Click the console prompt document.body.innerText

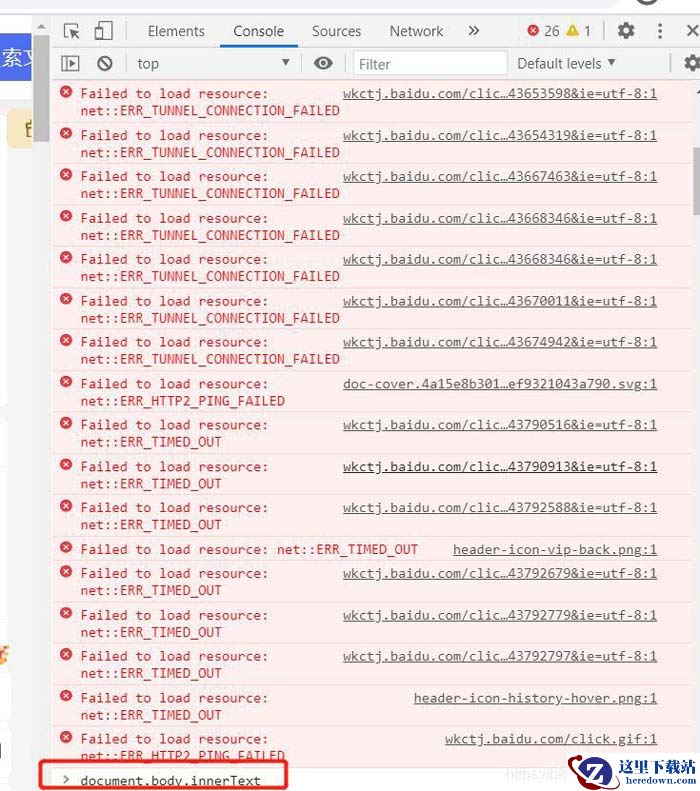[x=170, y=780]
